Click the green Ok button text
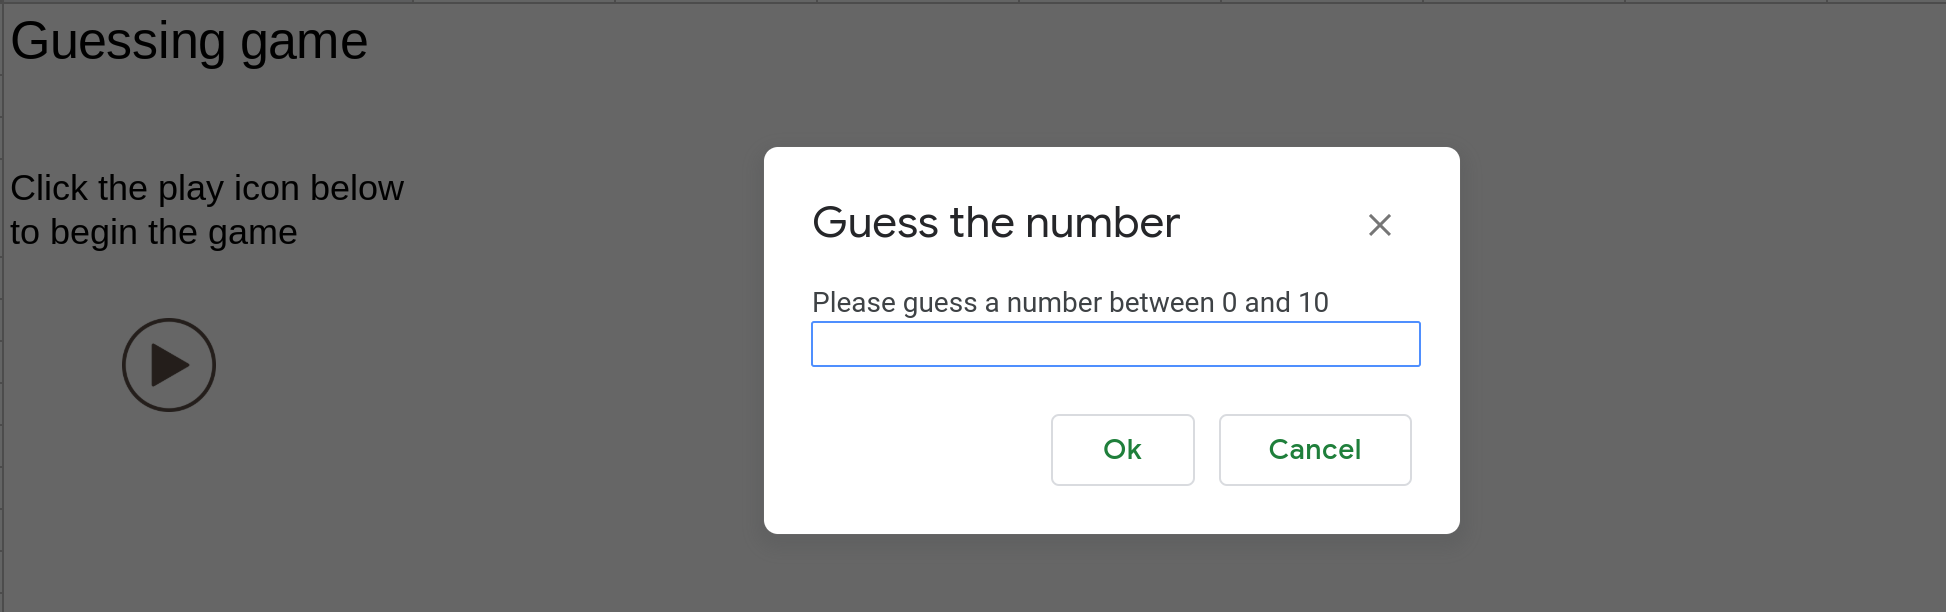Image resolution: width=1946 pixels, height=612 pixels. coord(1123,450)
